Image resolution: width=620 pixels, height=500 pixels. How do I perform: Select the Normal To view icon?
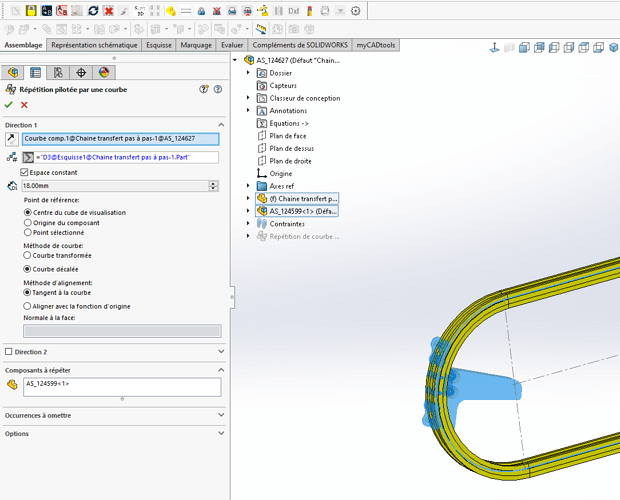point(494,48)
